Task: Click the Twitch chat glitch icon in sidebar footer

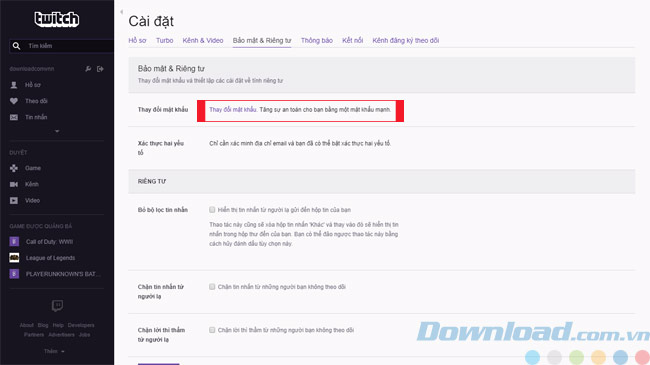Action: tap(57, 306)
